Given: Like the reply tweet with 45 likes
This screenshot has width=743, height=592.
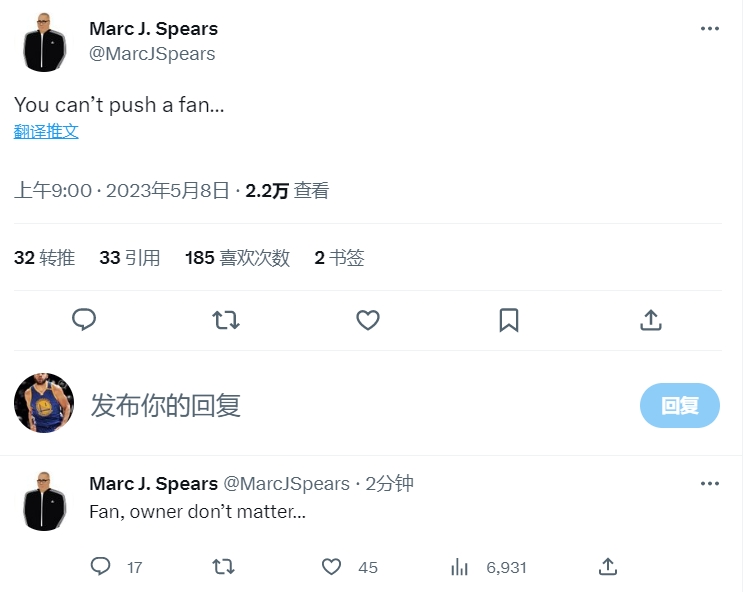Looking at the screenshot, I should click(x=332, y=566).
